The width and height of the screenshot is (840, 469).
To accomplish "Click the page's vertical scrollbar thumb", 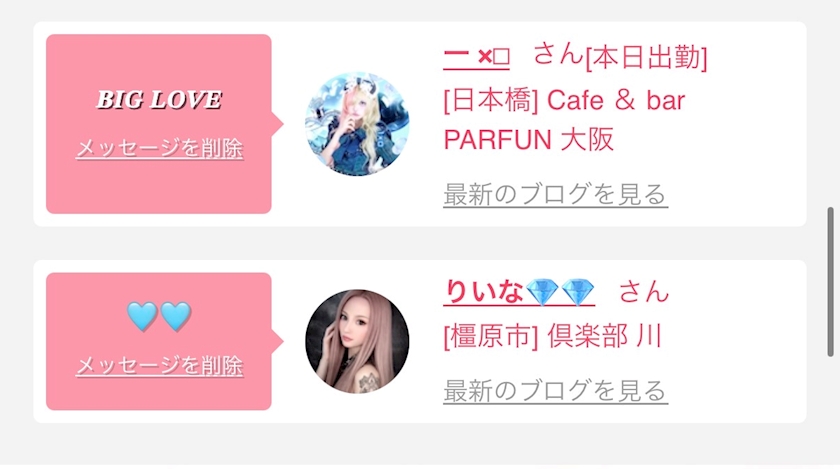I will click(830, 281).
